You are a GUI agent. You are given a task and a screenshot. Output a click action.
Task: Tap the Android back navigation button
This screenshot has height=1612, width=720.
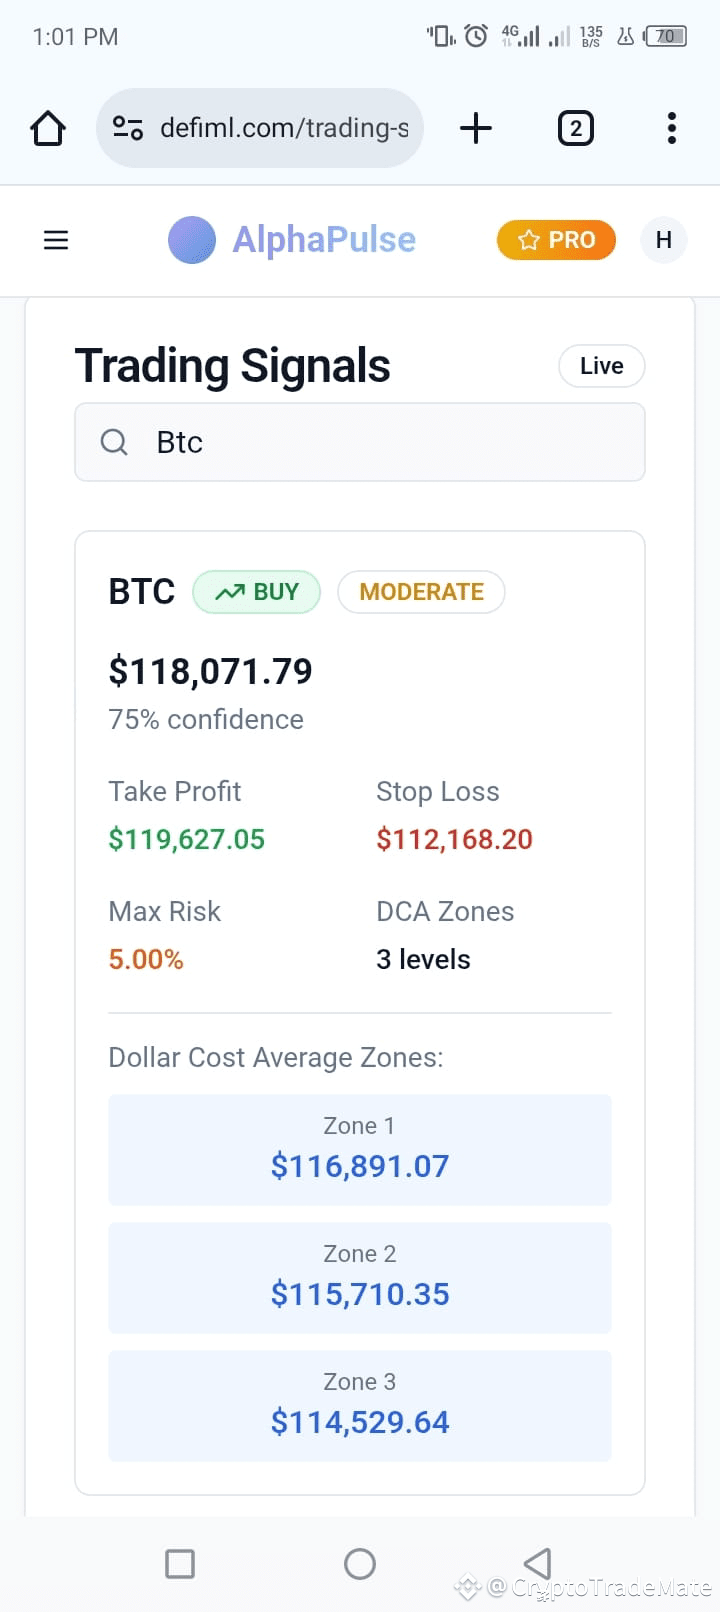click(538, 1563)
